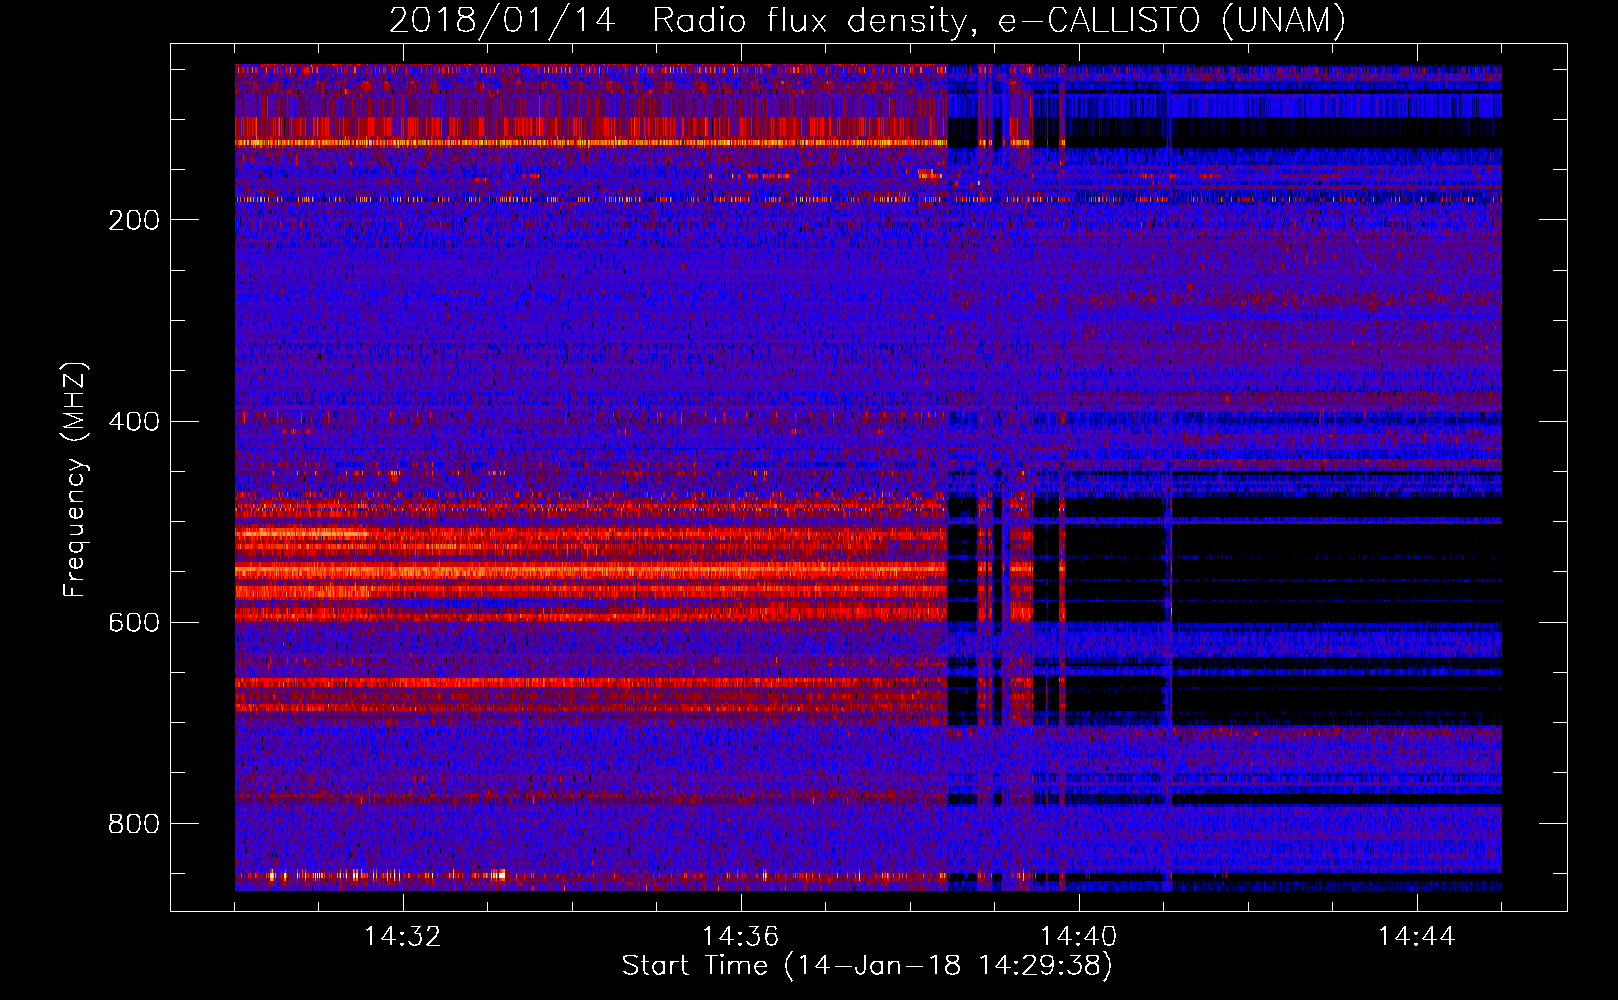Click the 800 frequency tick label
This screenshot has height=1000, width=1618.
click(x=134, y=824)
